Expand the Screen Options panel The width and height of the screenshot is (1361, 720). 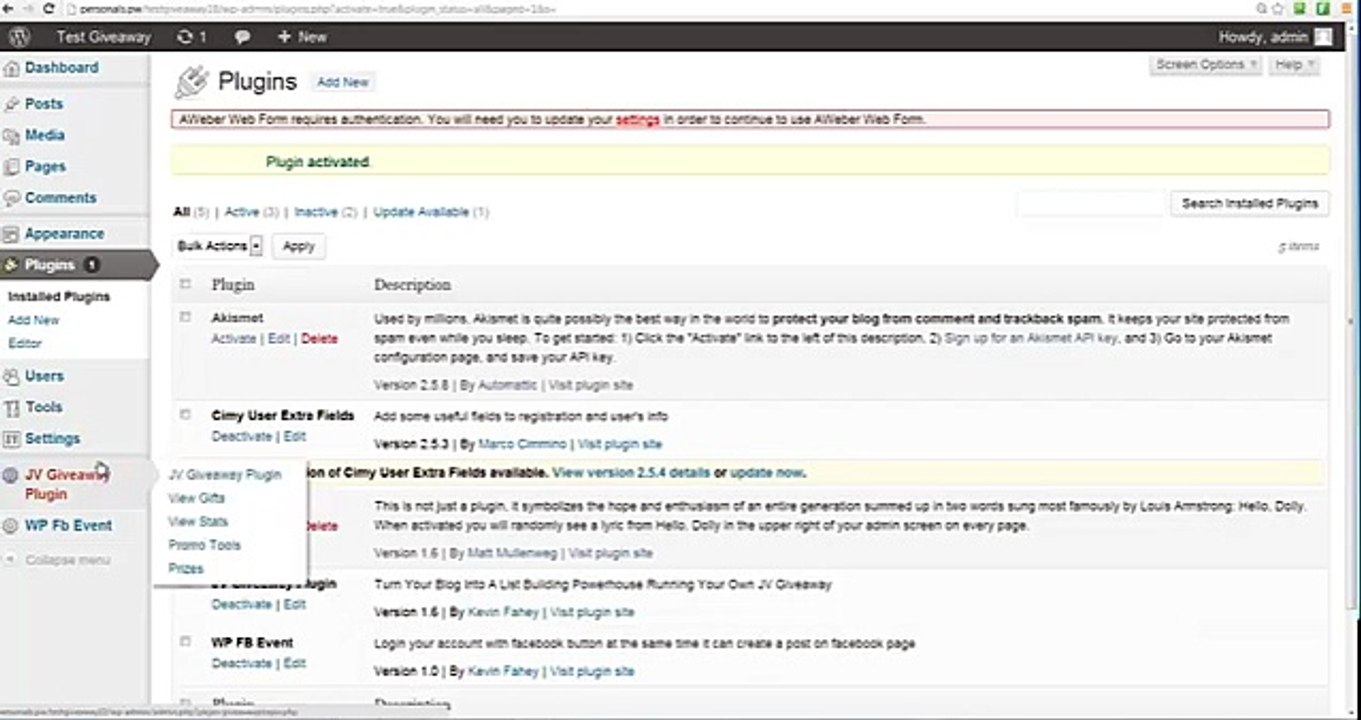coord(1206,65)
